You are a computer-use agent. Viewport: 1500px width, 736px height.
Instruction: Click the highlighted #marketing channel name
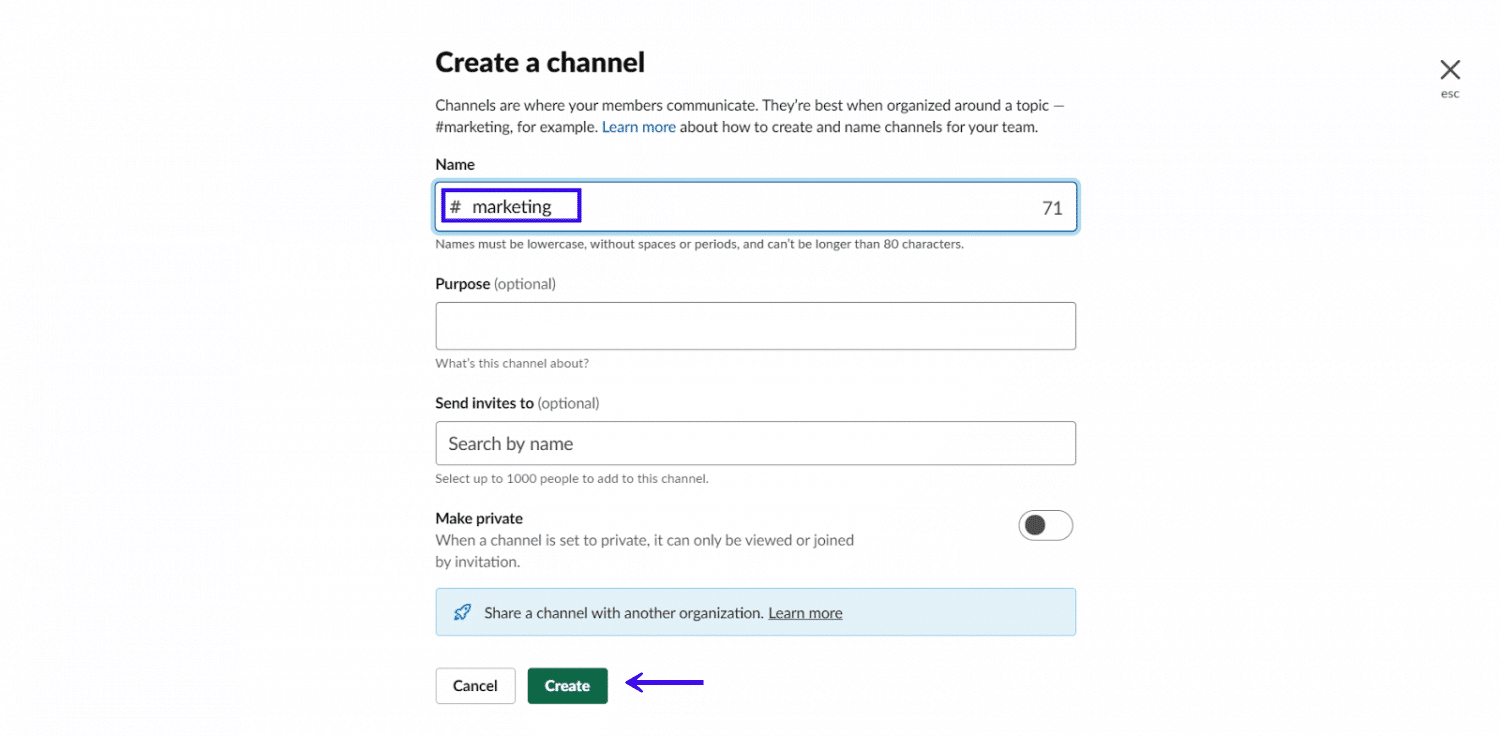pyautogui.click(x=512, y=206)
